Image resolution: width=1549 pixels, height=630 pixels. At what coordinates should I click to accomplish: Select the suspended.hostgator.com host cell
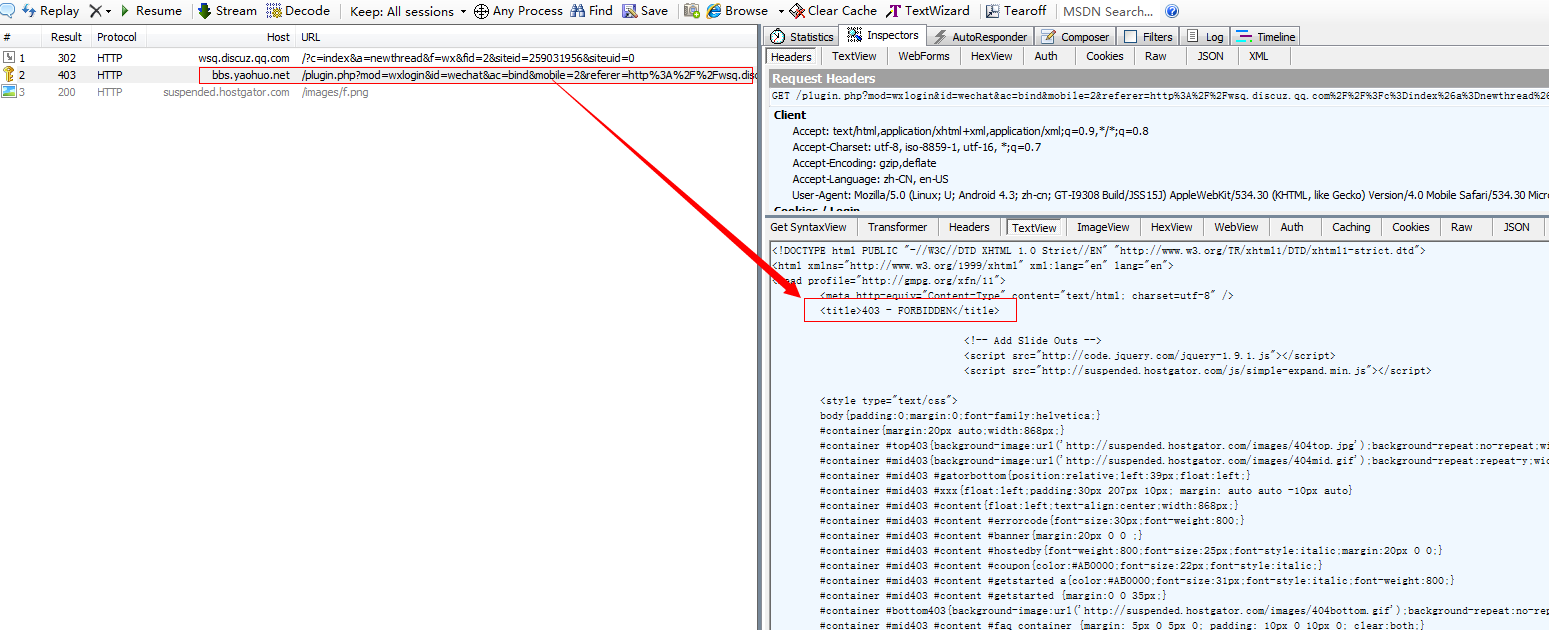pos(226,92)
